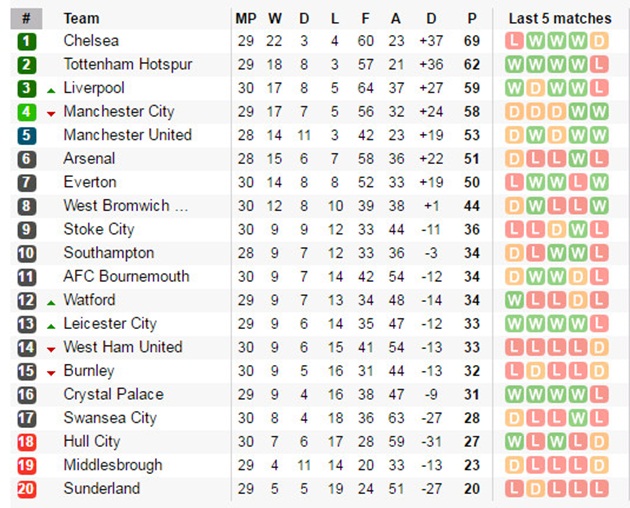The height and width of the screenshot is (508, 630).
Task: Click Manchester United's blue position 5 badge
Action: click(27, 135)
